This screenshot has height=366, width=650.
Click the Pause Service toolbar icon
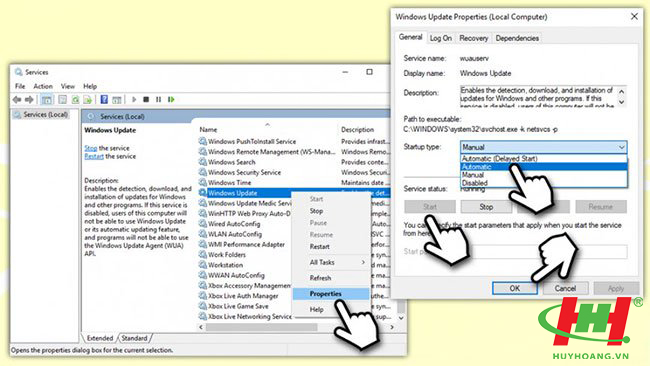pyautogui.click(x=158, y=99)
